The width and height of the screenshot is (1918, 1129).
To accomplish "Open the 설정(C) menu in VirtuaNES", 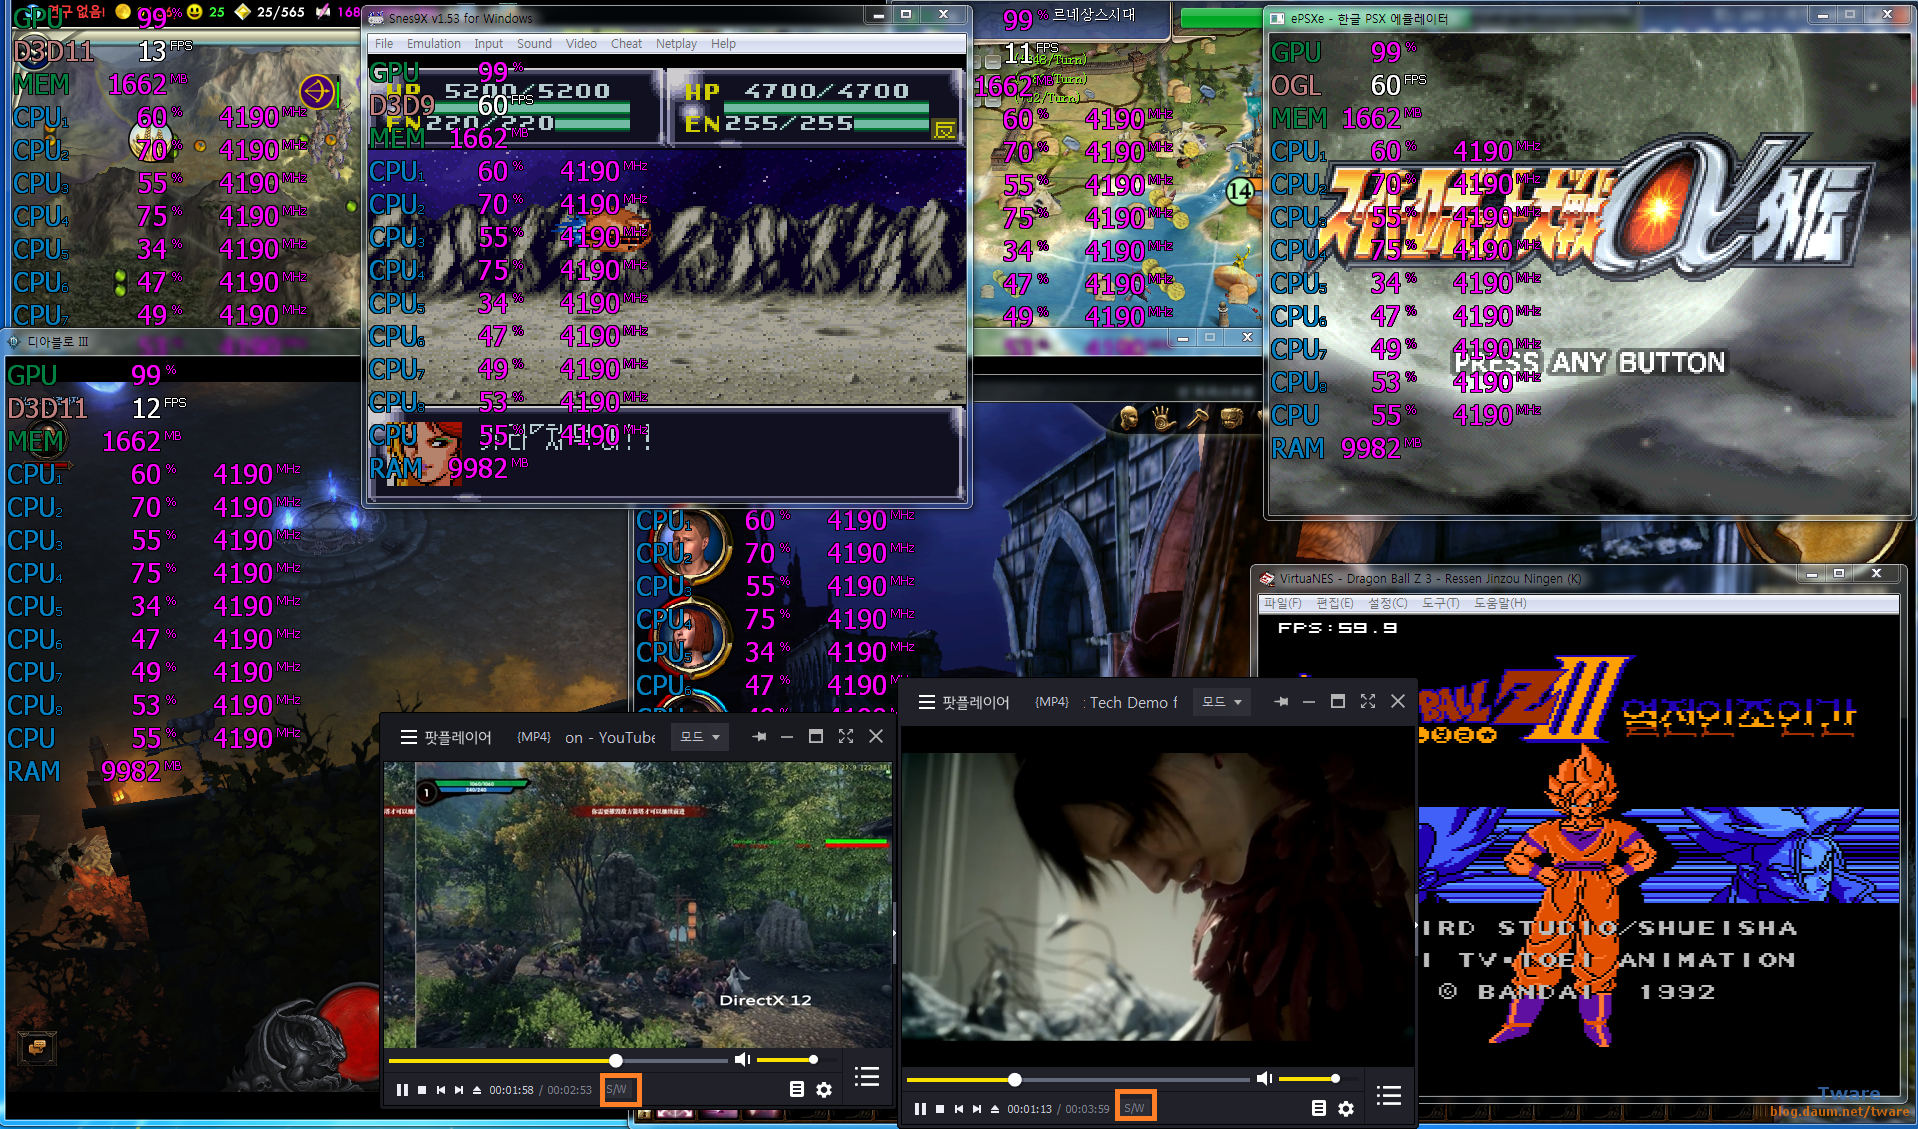I will coord(1387,603).
